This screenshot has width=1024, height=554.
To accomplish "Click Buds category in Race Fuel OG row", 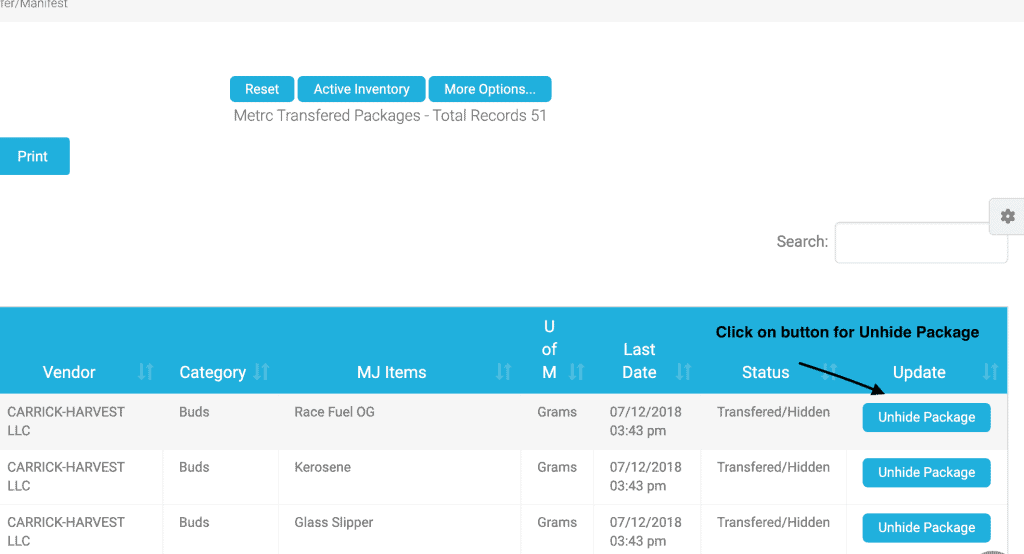I will click(x=194, y=412).
